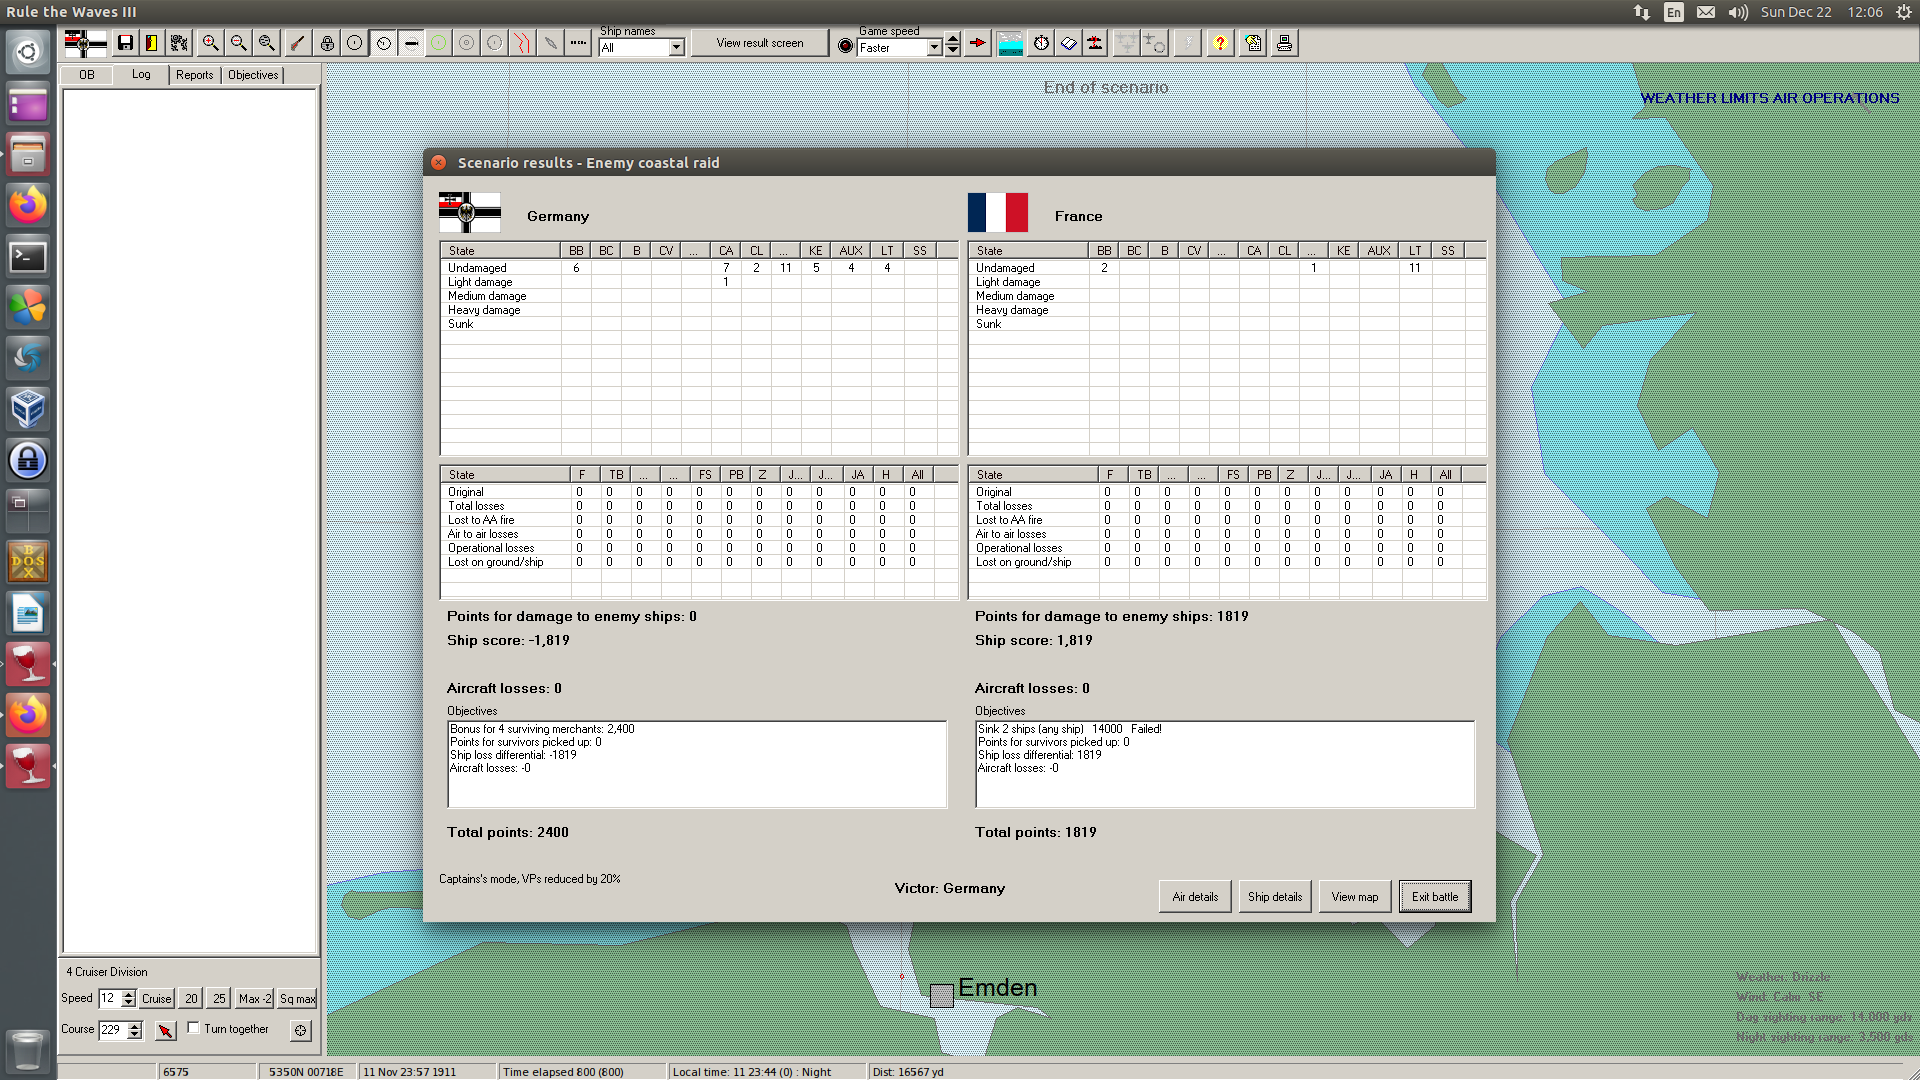
Task: Open the gears settings icon in toolbar
Action: (x=179, y=43)
